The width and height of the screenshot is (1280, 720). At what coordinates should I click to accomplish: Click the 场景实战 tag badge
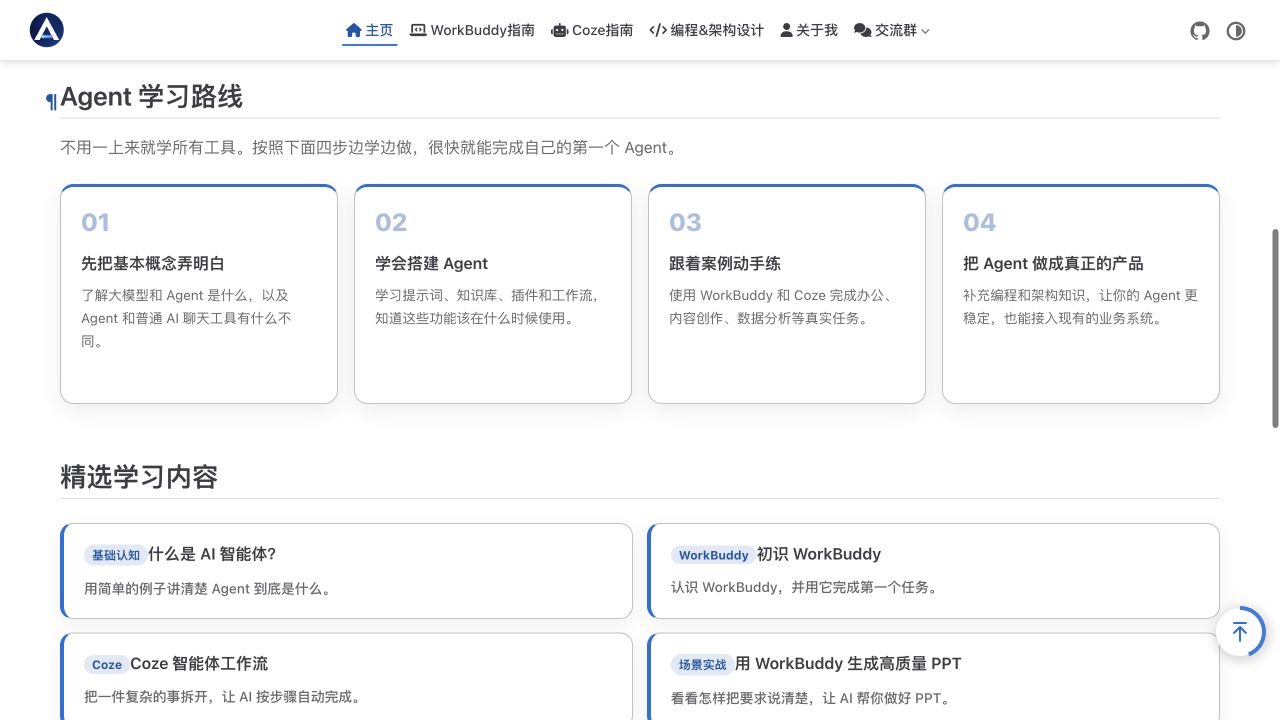[x=703, y=664]
